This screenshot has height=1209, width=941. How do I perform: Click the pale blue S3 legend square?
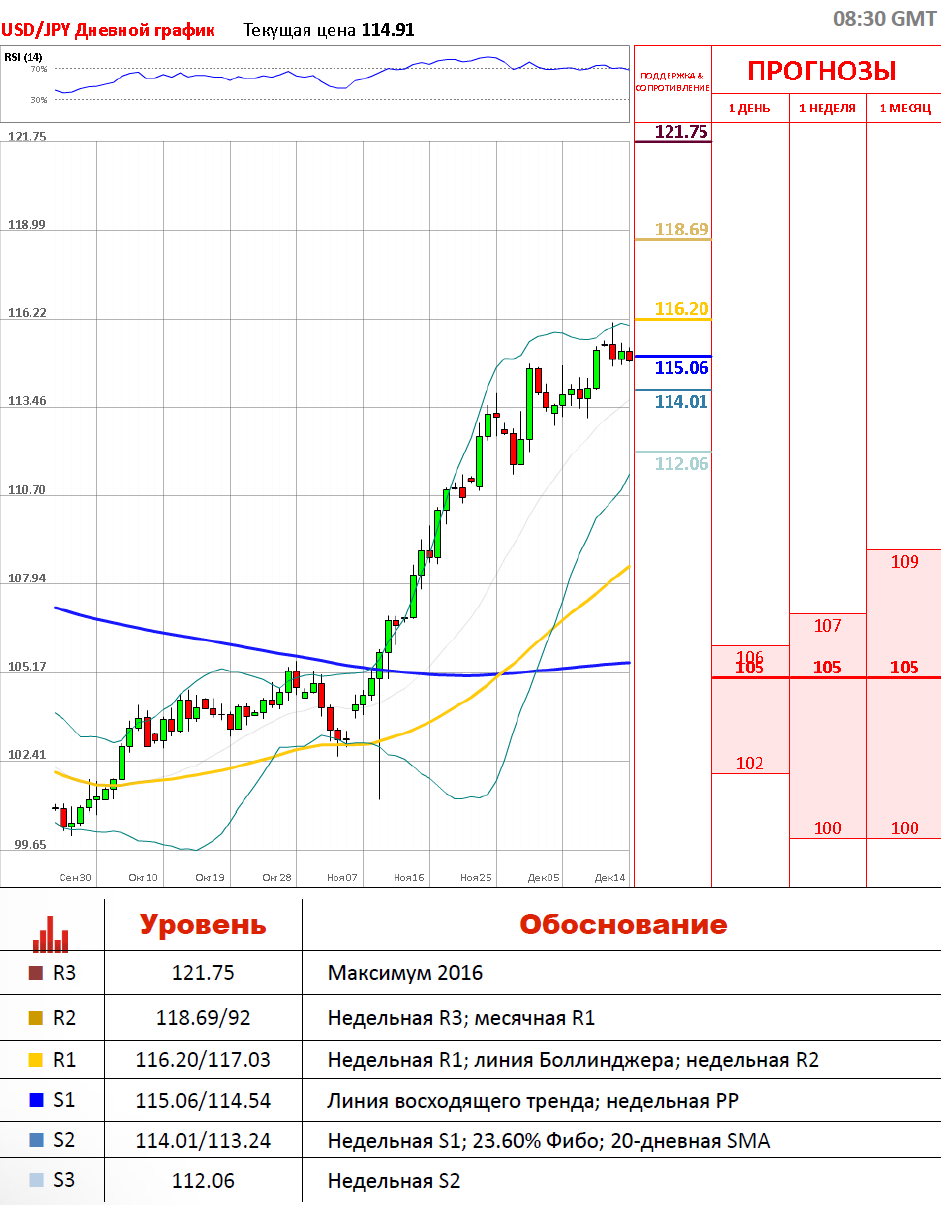[x=36, y=1180]
